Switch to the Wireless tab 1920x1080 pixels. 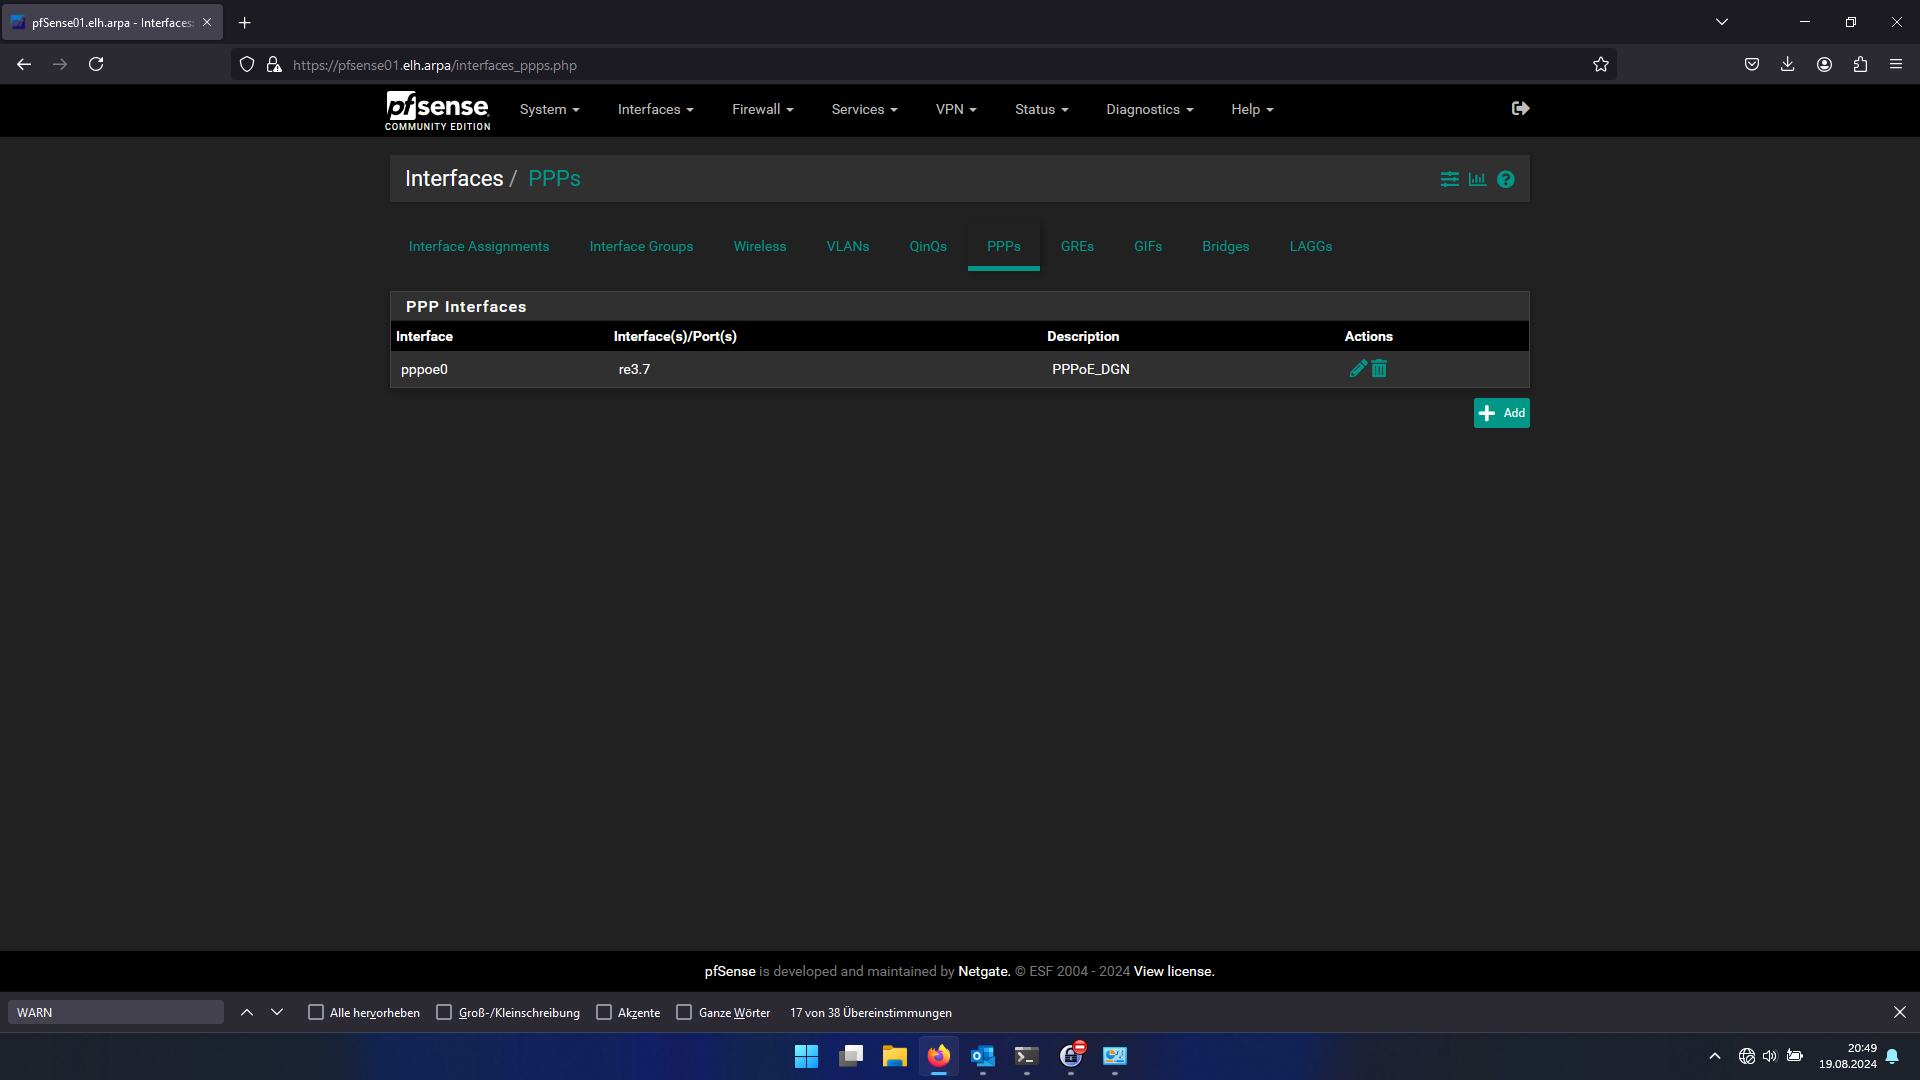click(760, 247)
